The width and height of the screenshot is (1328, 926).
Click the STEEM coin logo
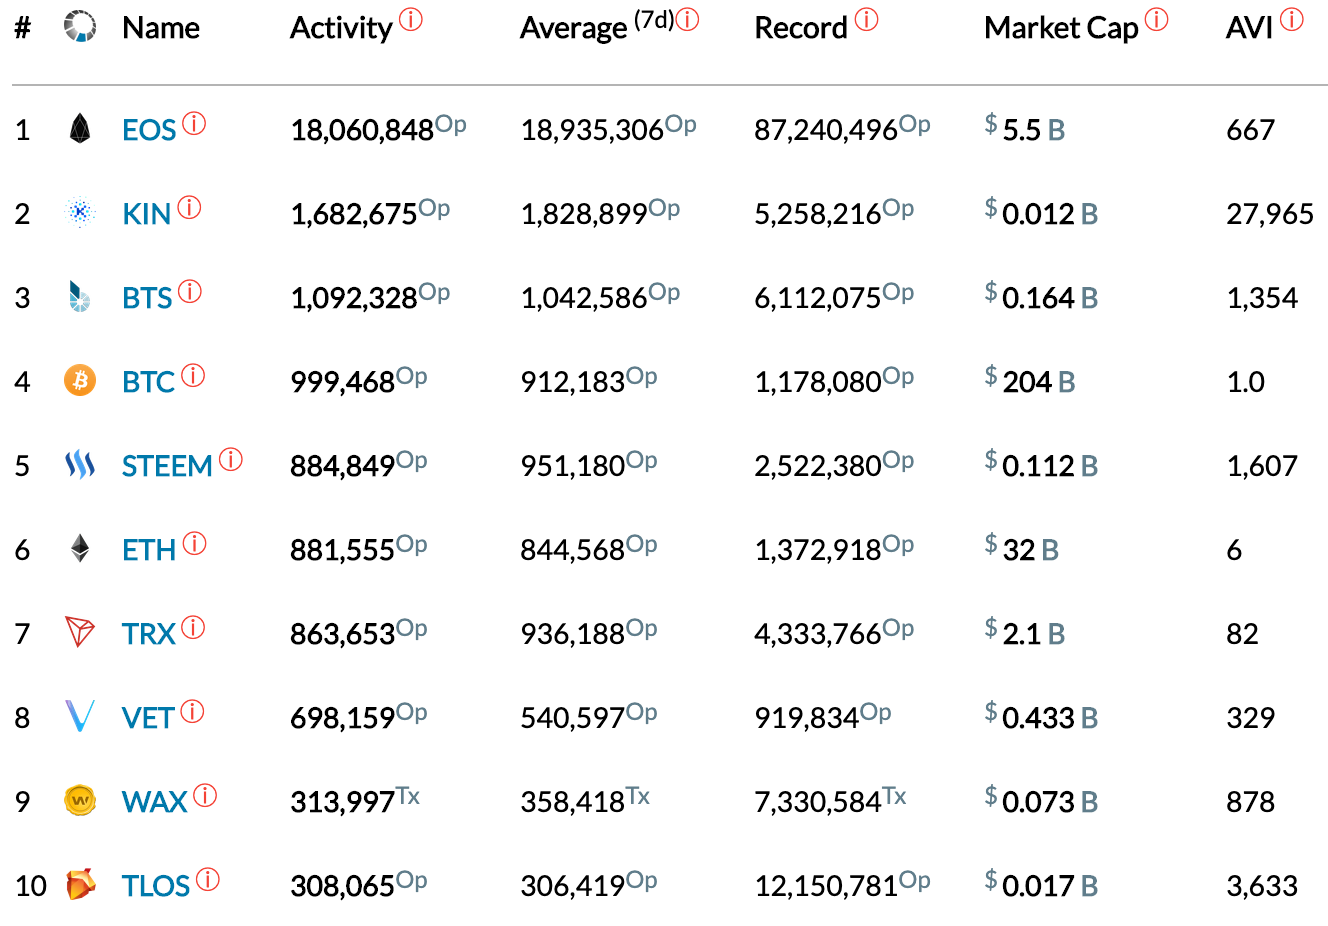point(80,465)
